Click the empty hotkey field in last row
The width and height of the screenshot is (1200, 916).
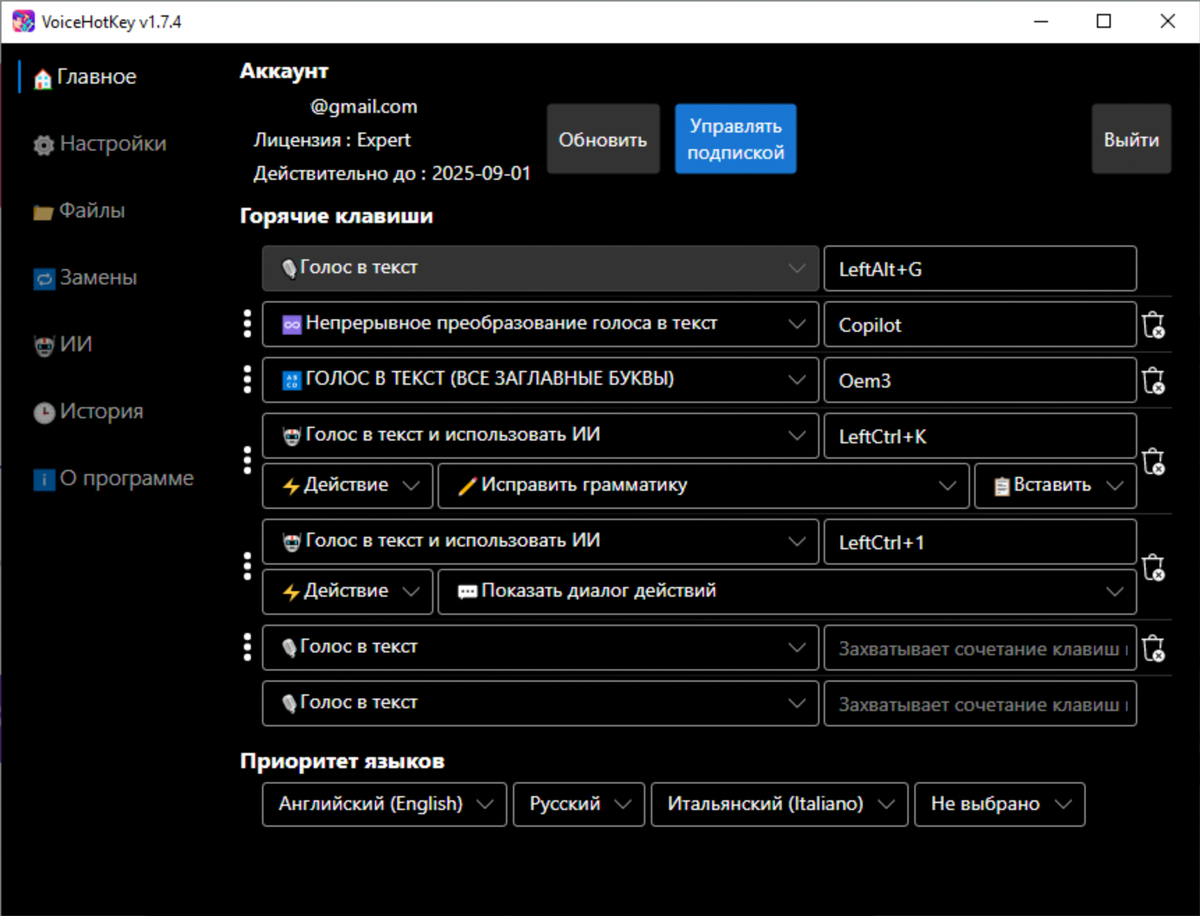click(x=980, y=703)
